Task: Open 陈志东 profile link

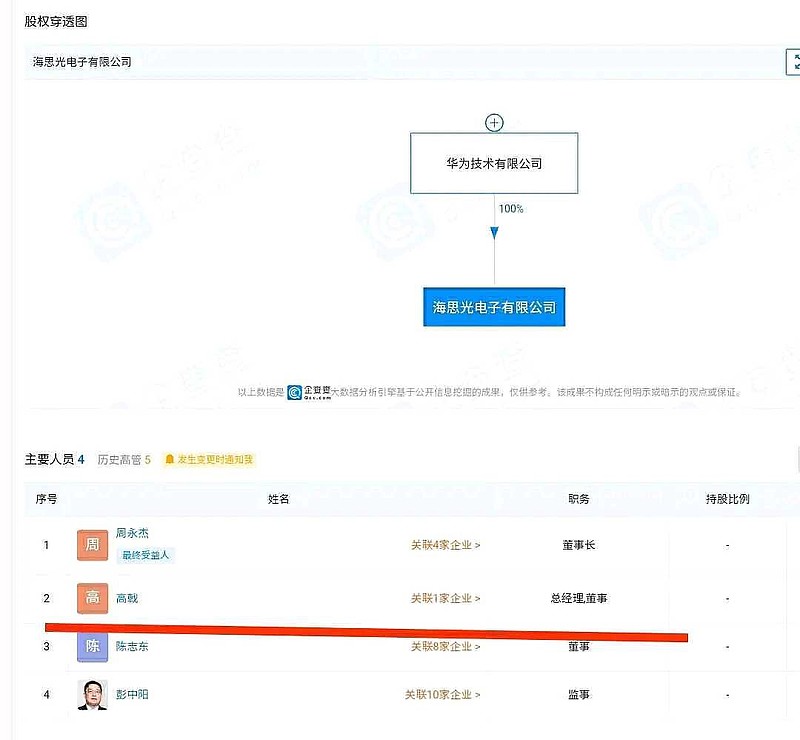Action: 132,647
